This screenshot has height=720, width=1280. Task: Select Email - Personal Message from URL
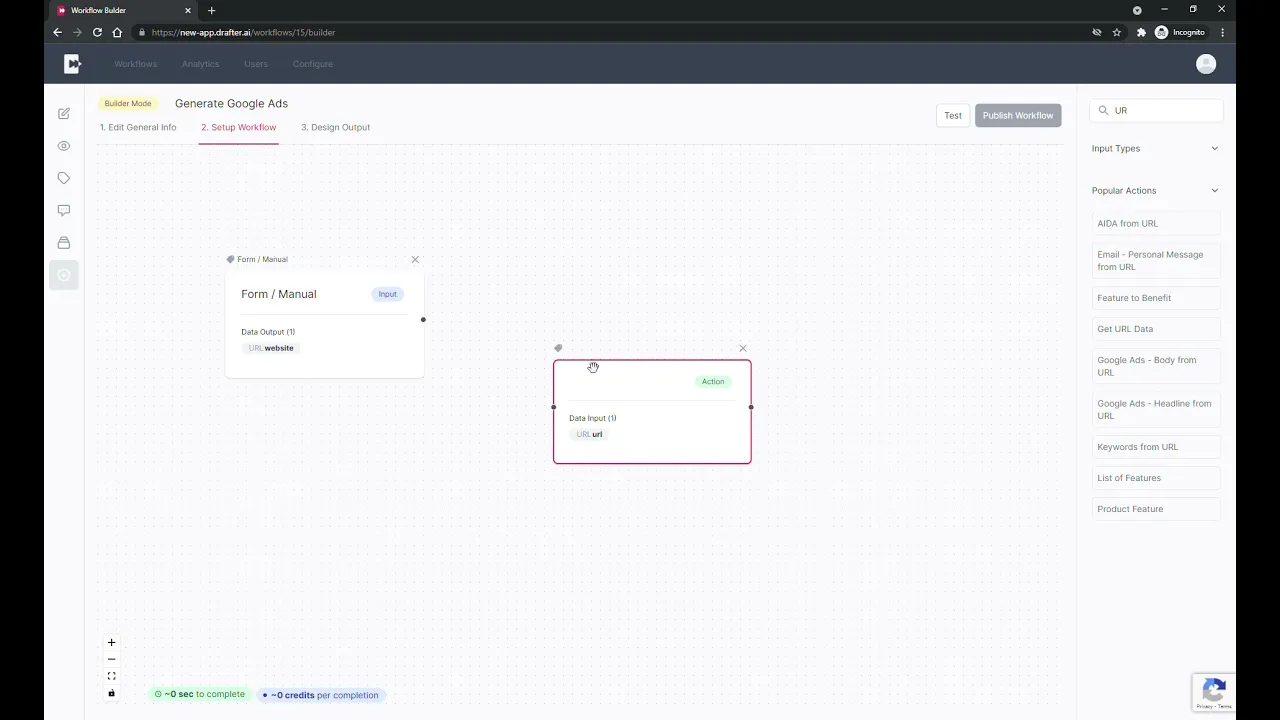coord(1157,261)
